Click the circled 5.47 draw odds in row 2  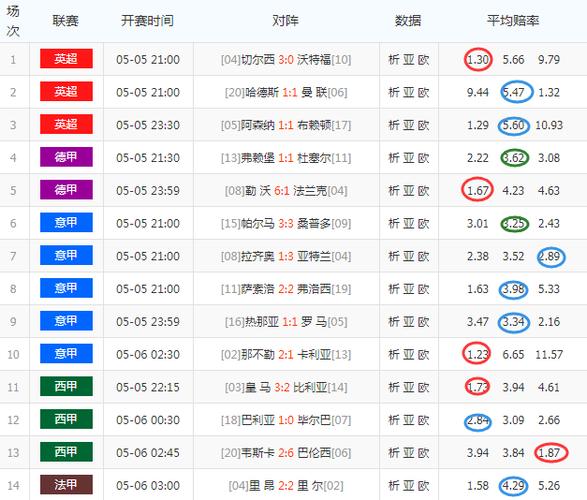(x=517, y=92)
